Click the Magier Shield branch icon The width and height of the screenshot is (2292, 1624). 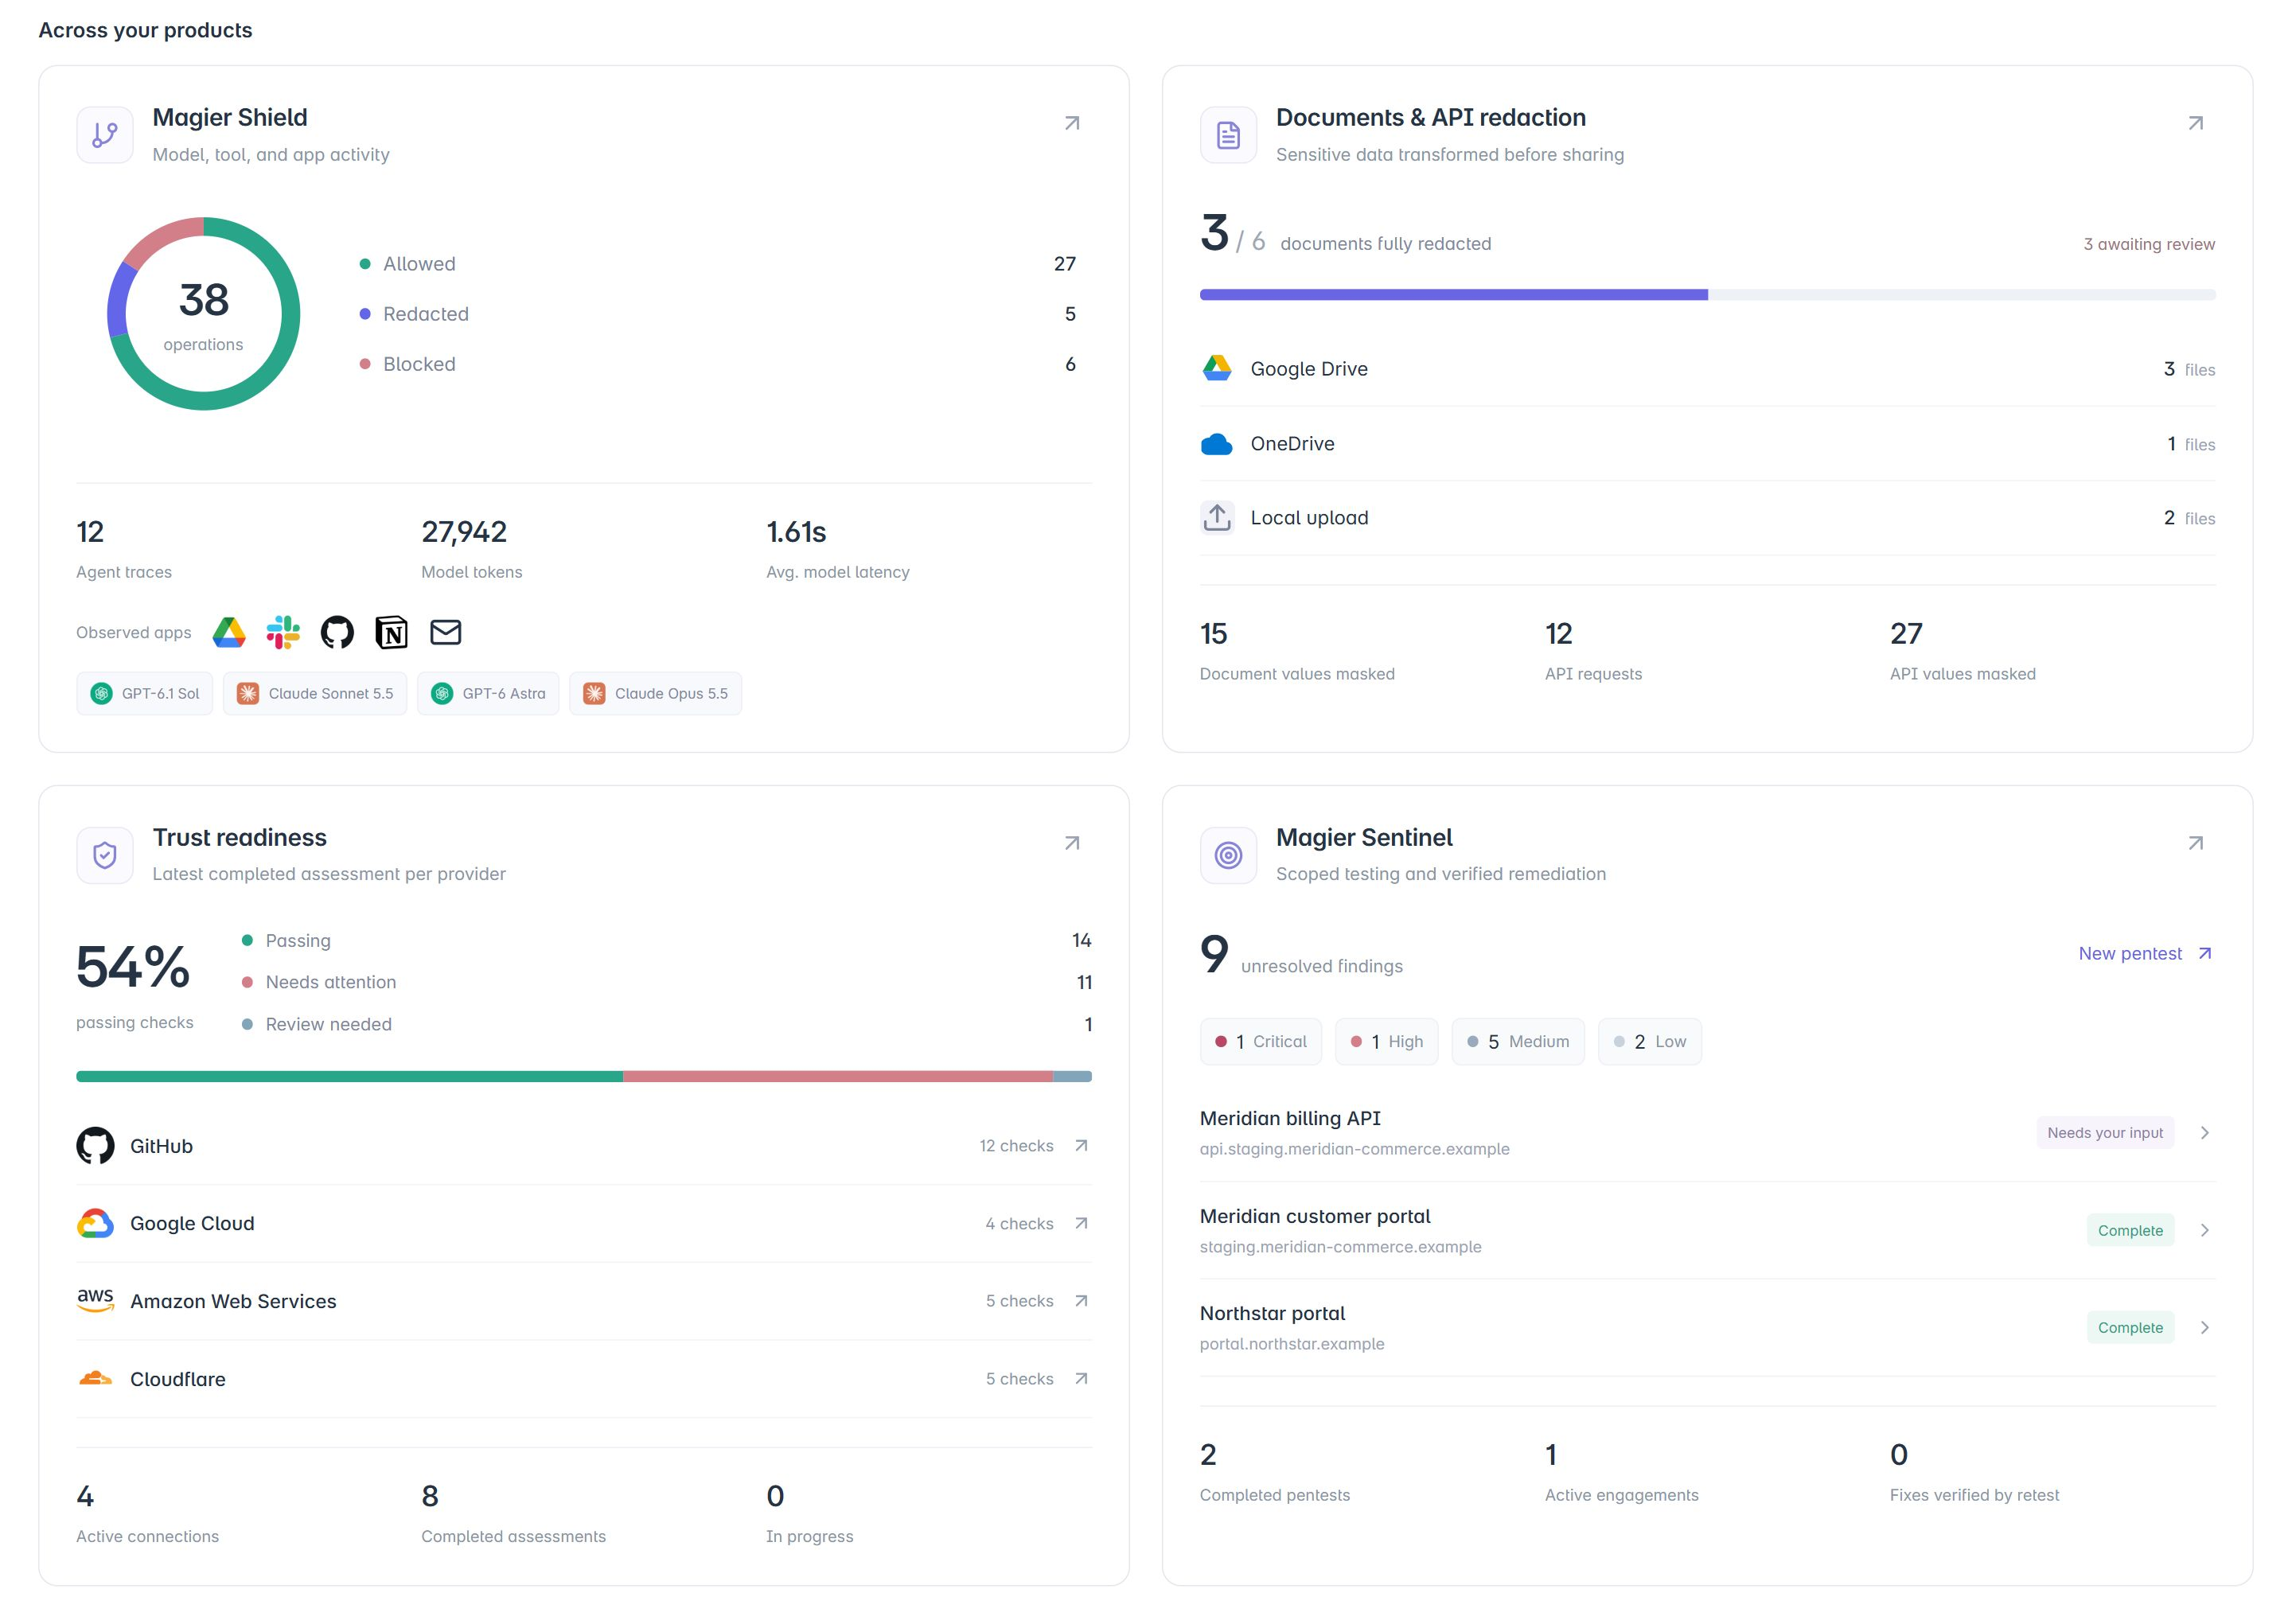tap(105, 135)
